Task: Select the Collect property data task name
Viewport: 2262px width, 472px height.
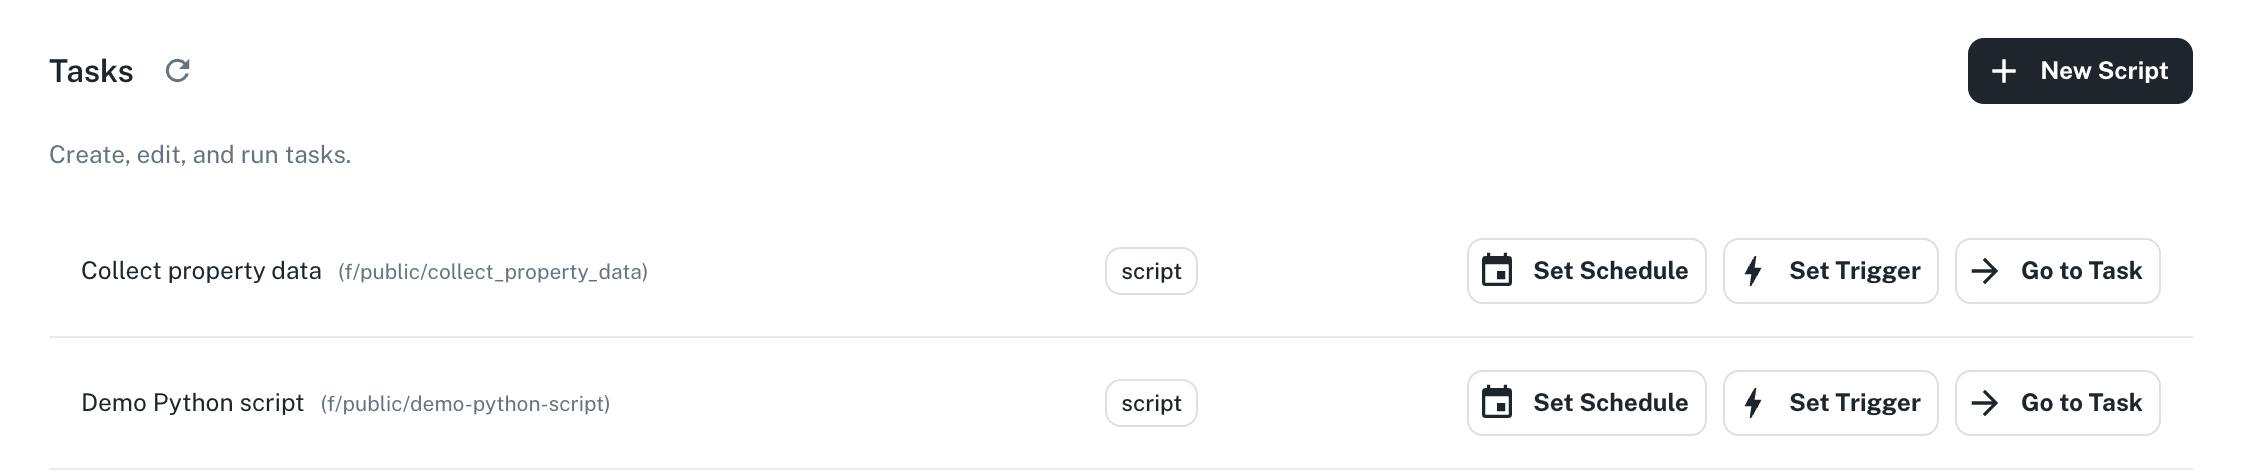Action: click(201, 271)
